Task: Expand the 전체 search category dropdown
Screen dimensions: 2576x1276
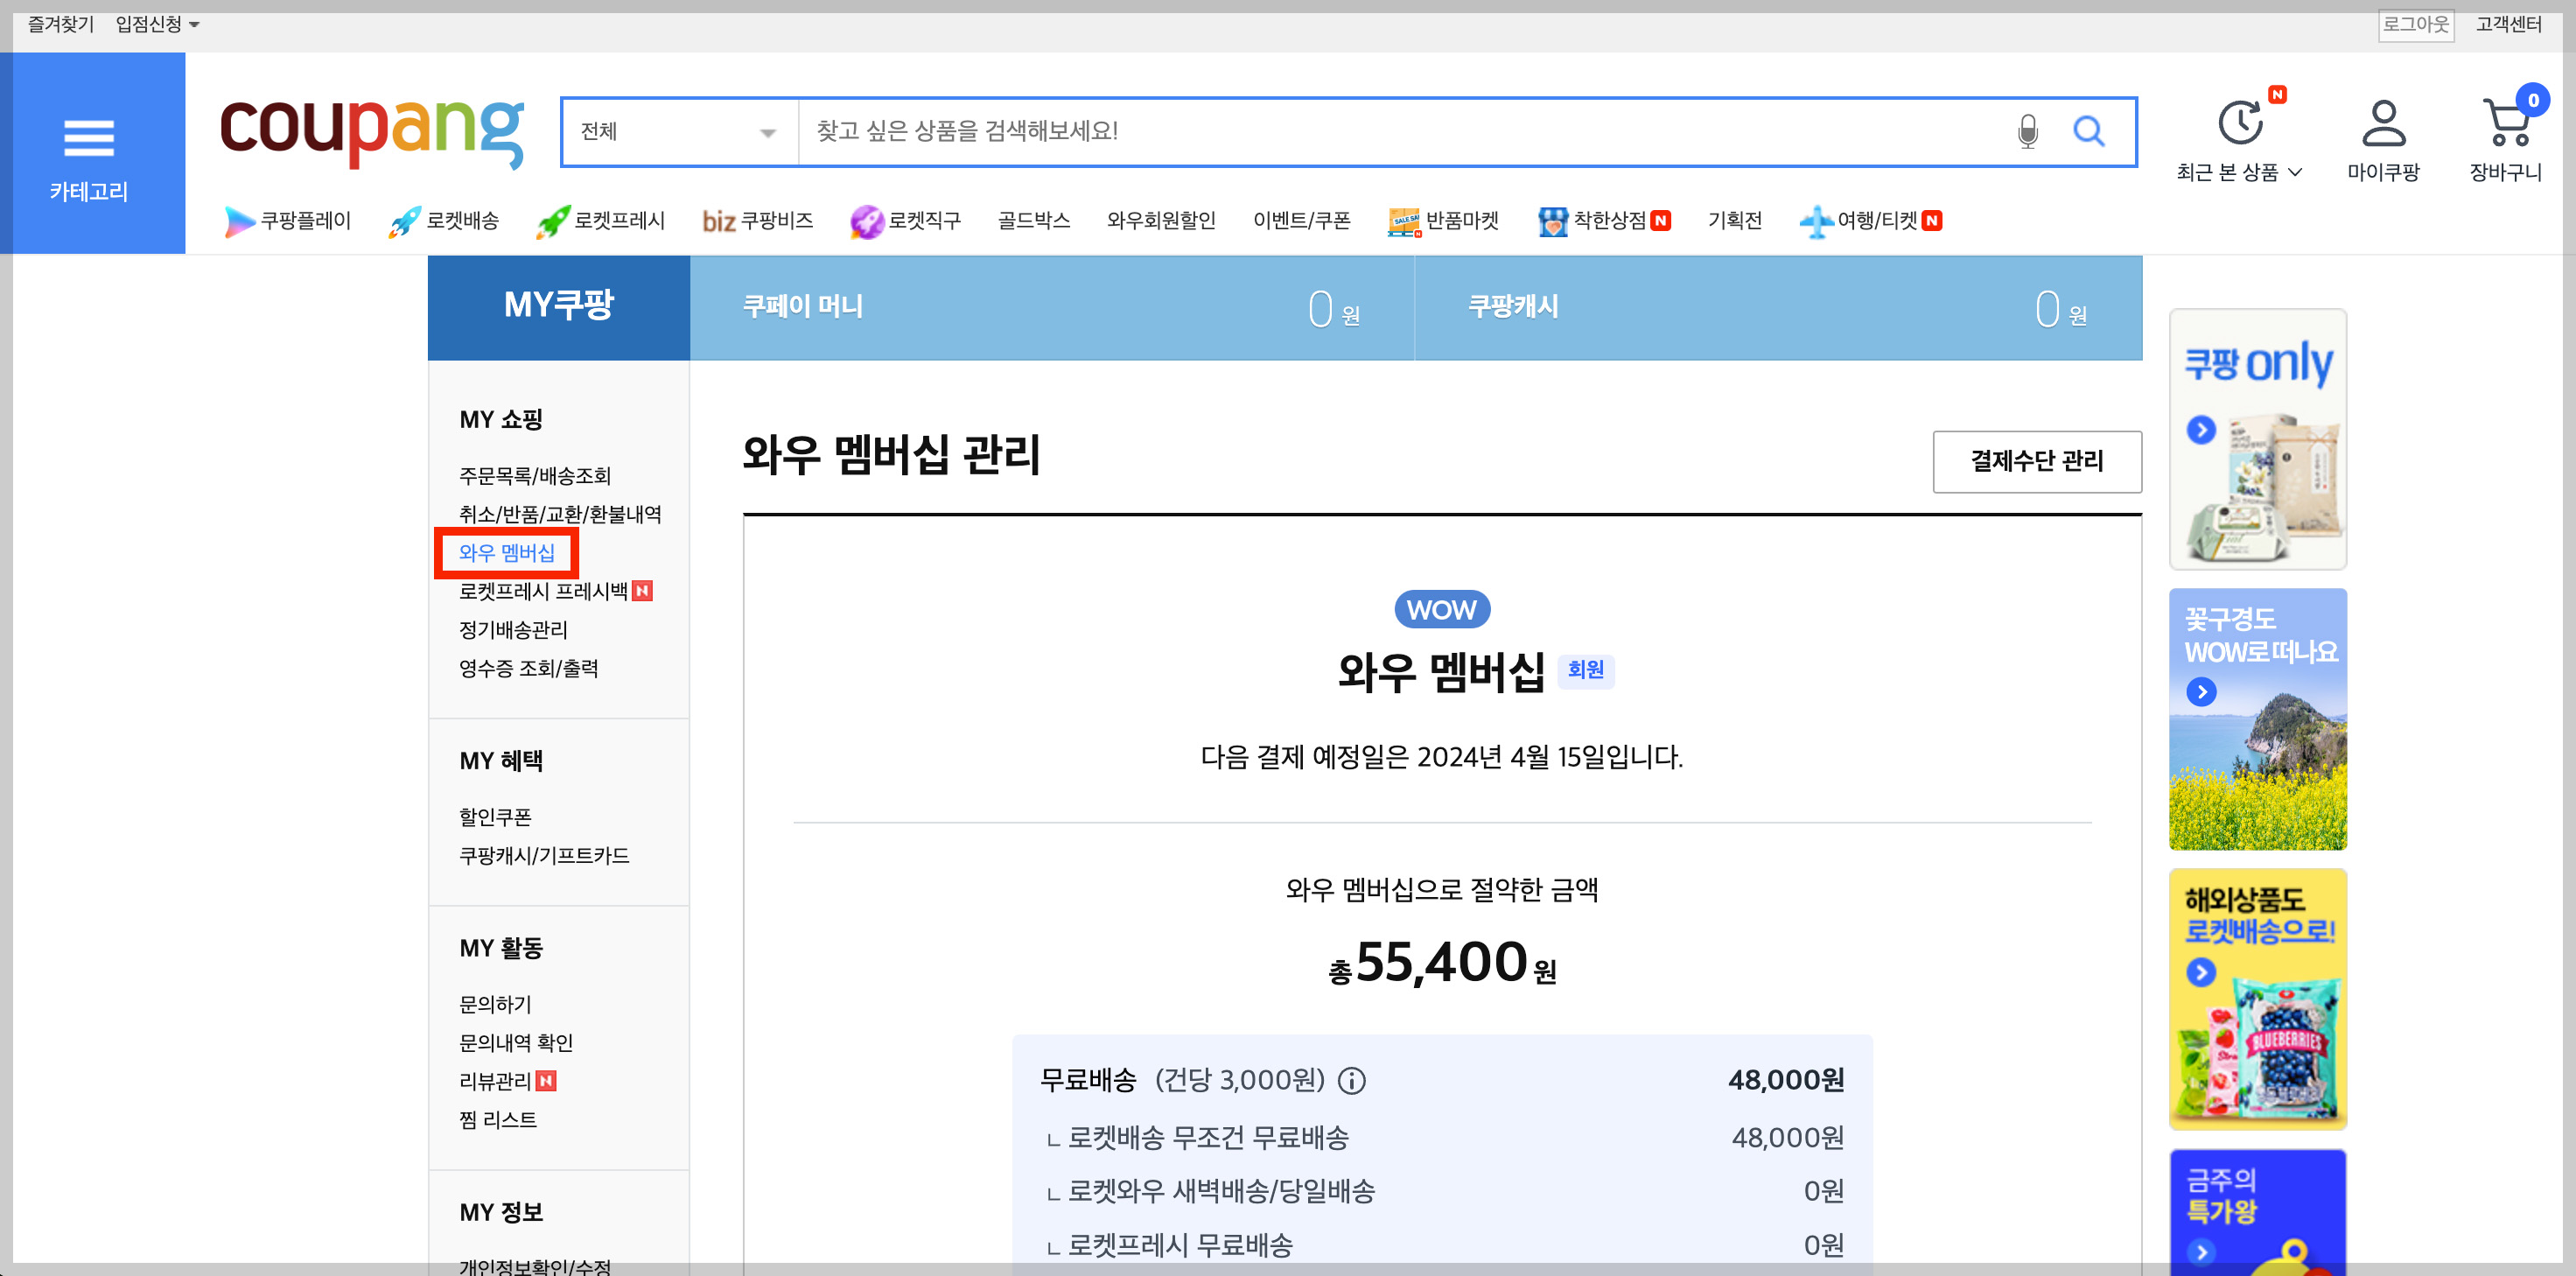Action: (679, 131)
